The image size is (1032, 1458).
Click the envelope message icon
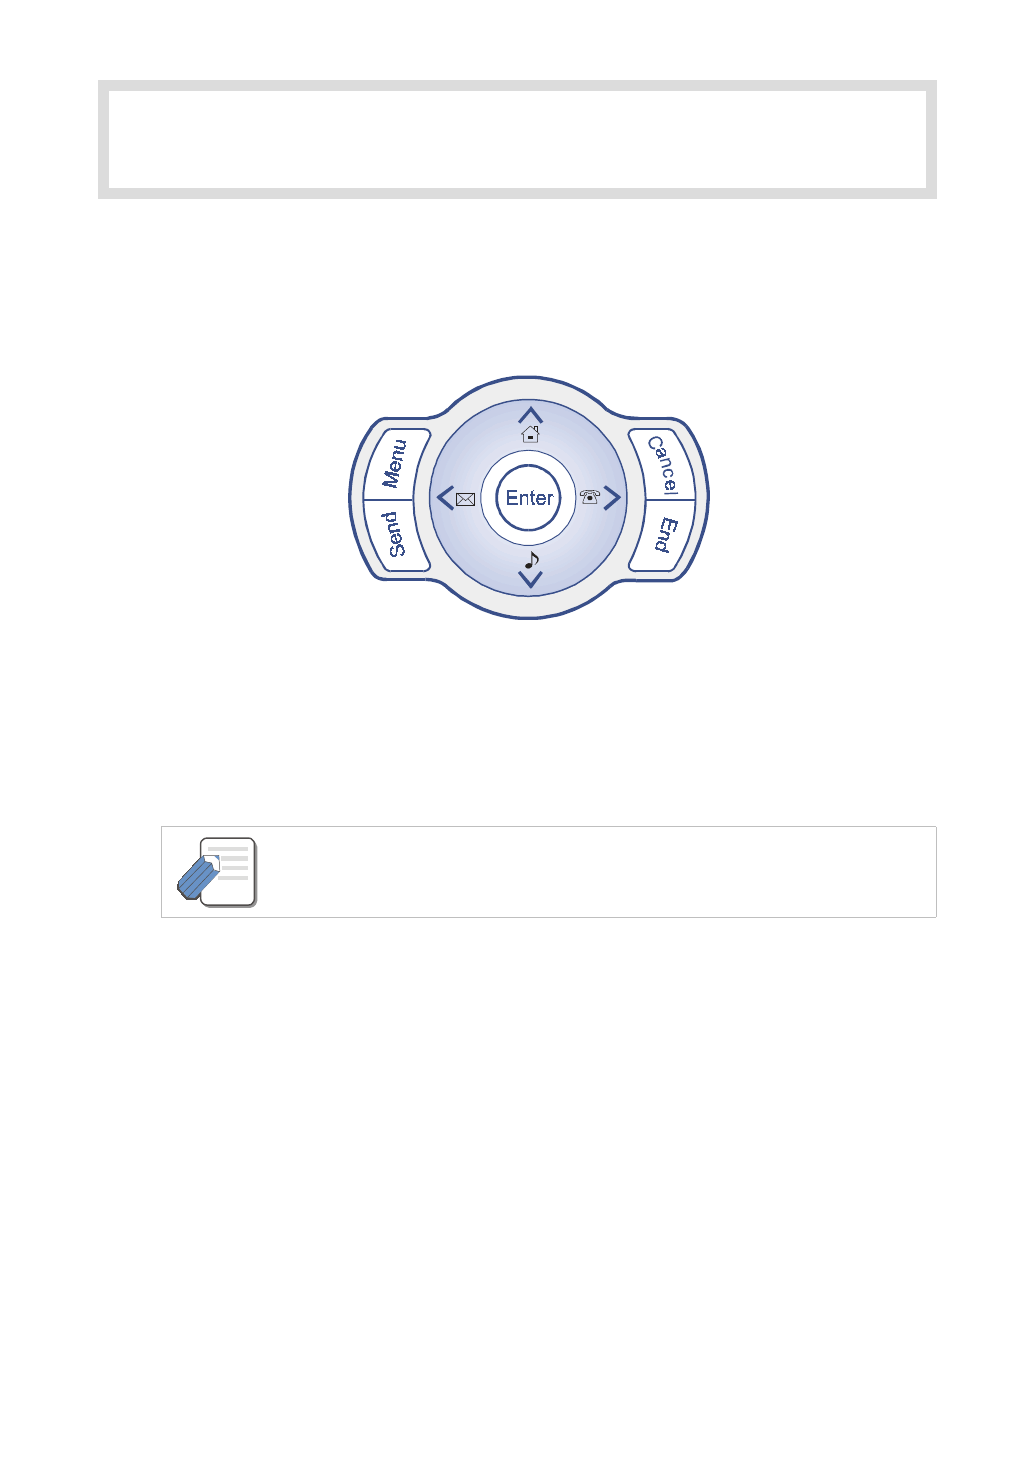[x=465, y=498]
